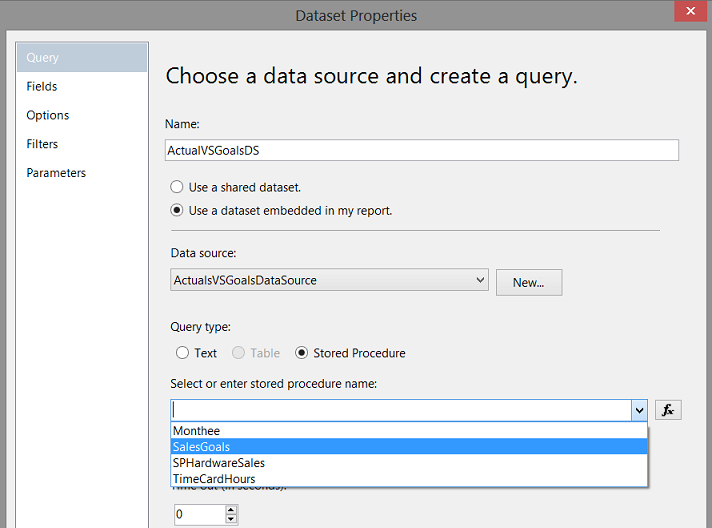Select 'Use a shared dataset' option

pyautogui.click(x=177, y=187)
